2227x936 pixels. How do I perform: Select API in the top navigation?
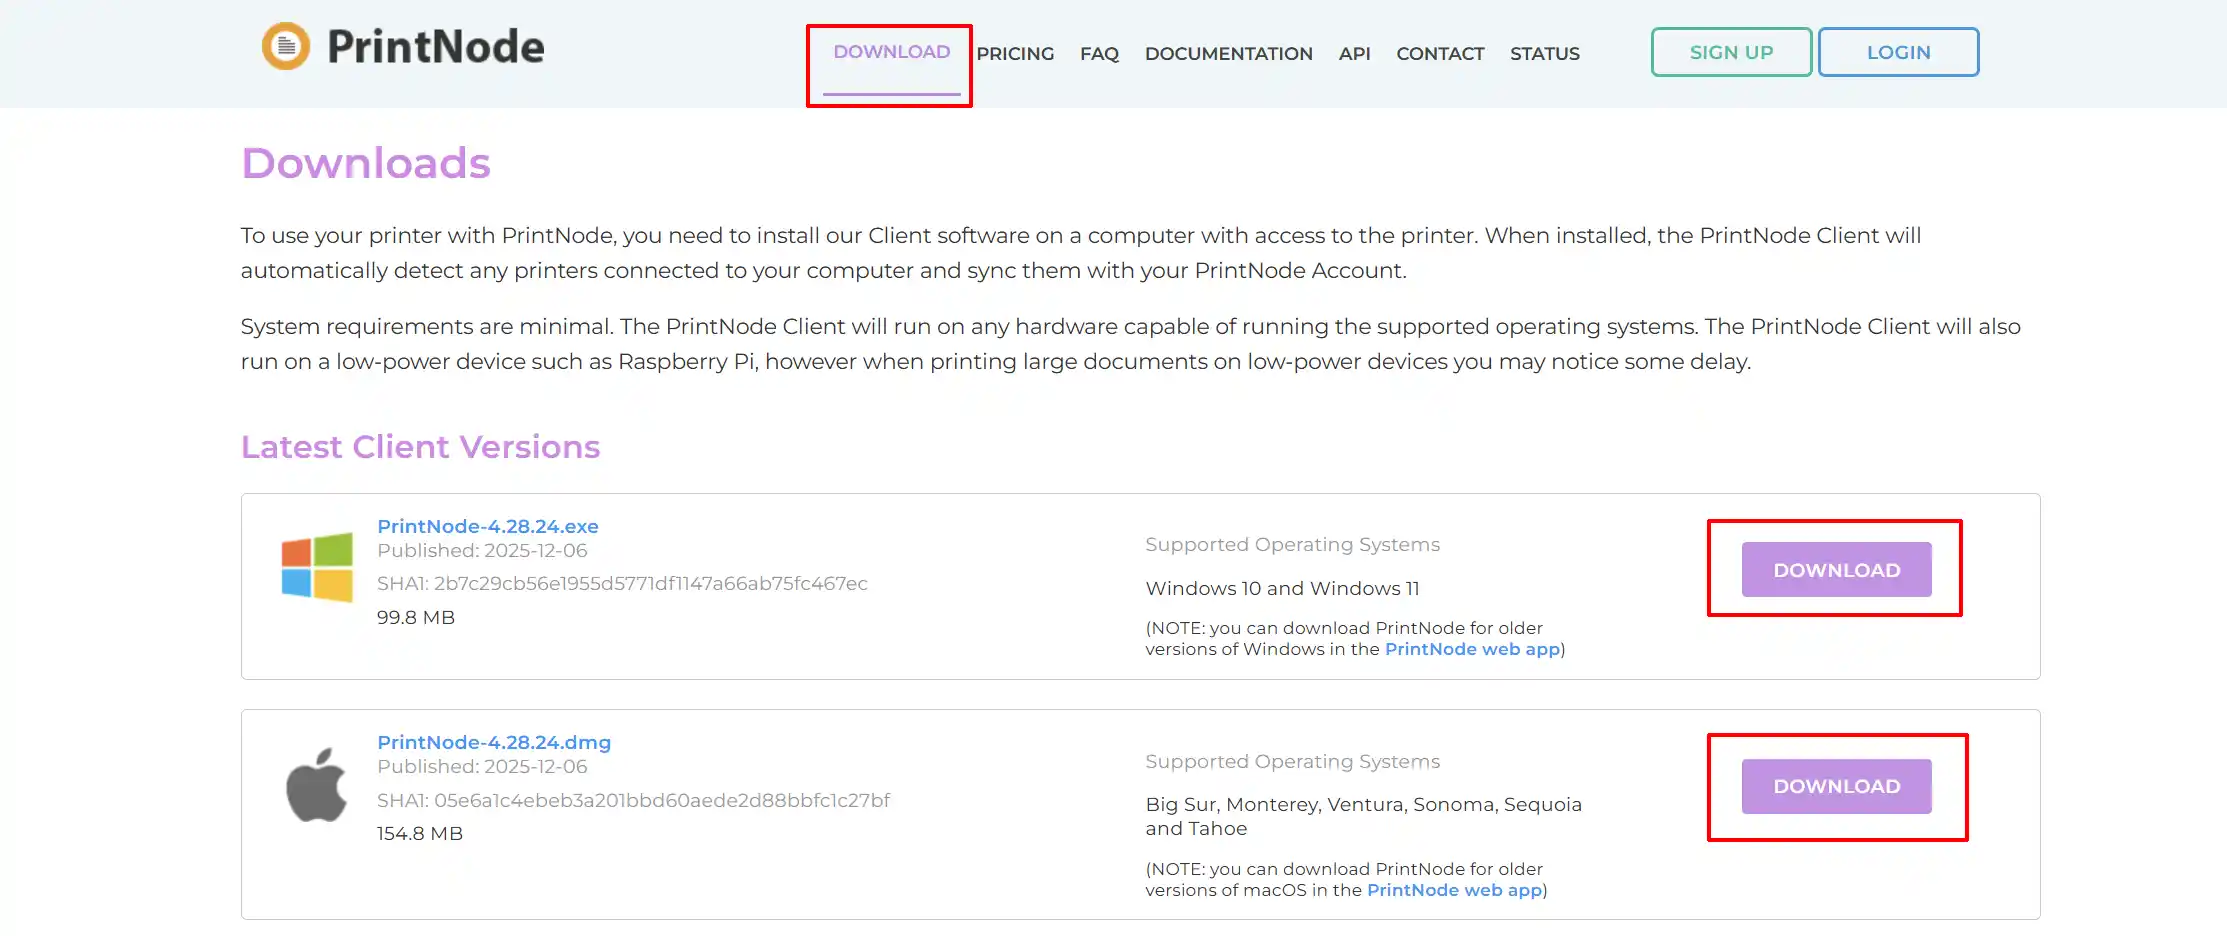point(1354,54)
